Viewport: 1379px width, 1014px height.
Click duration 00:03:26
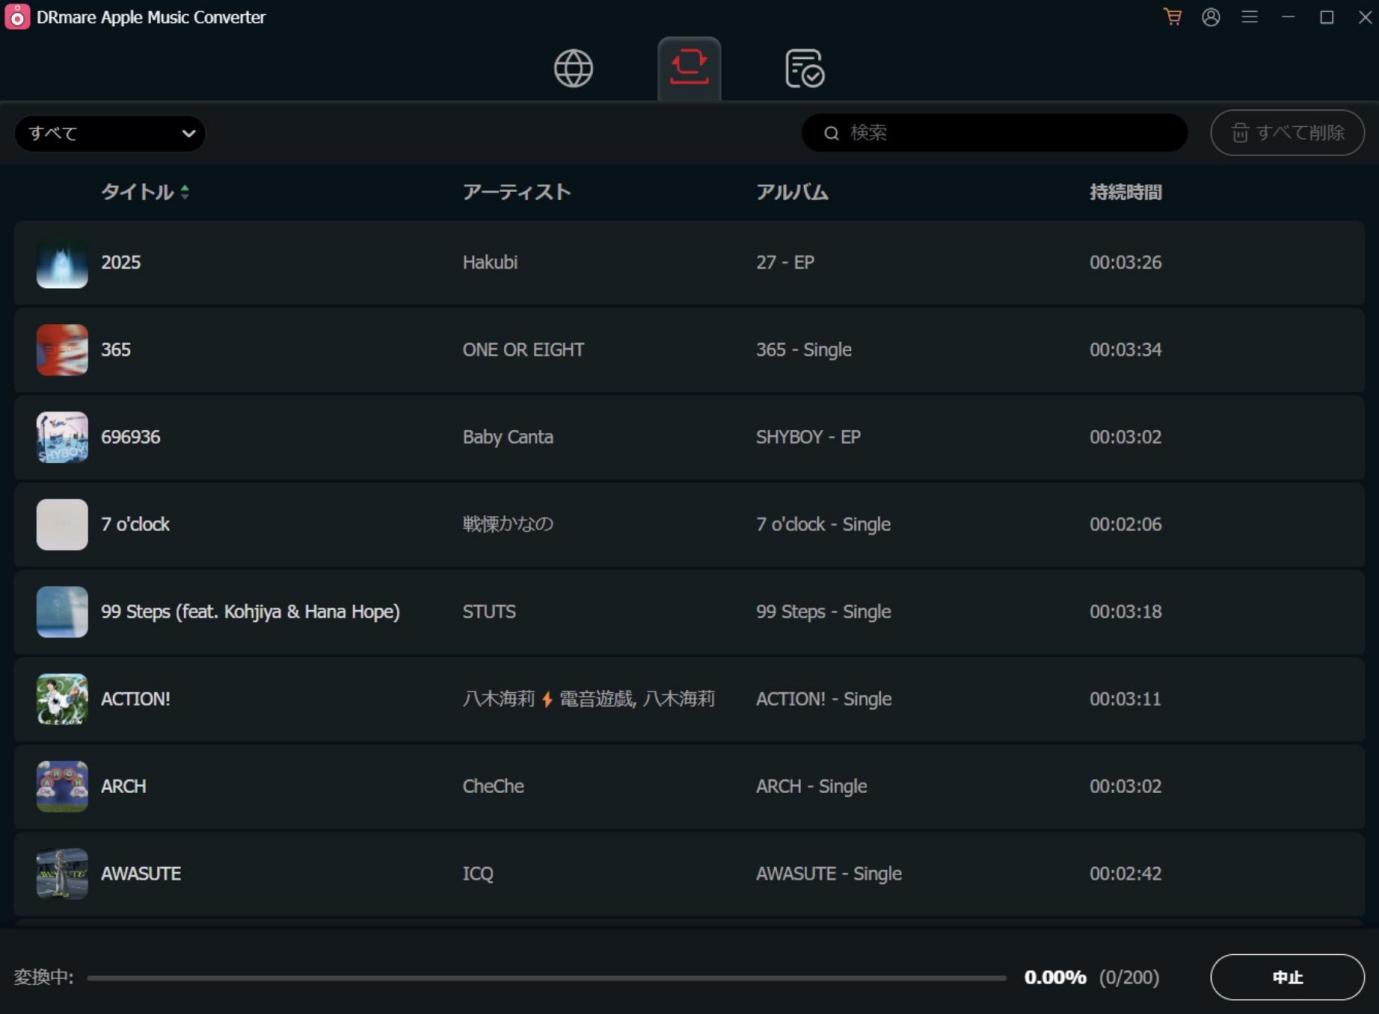coord(1126,263)
